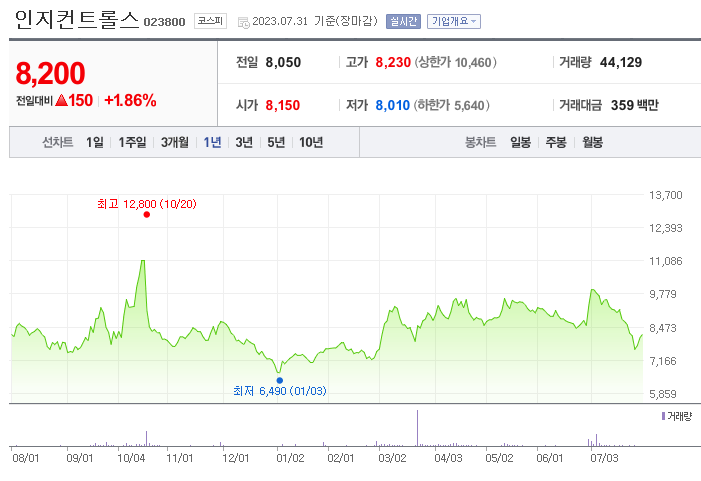Click the 최저 6,490 (01/03) label
Screen dimensions: 701x481
click(x=280, y=391)
